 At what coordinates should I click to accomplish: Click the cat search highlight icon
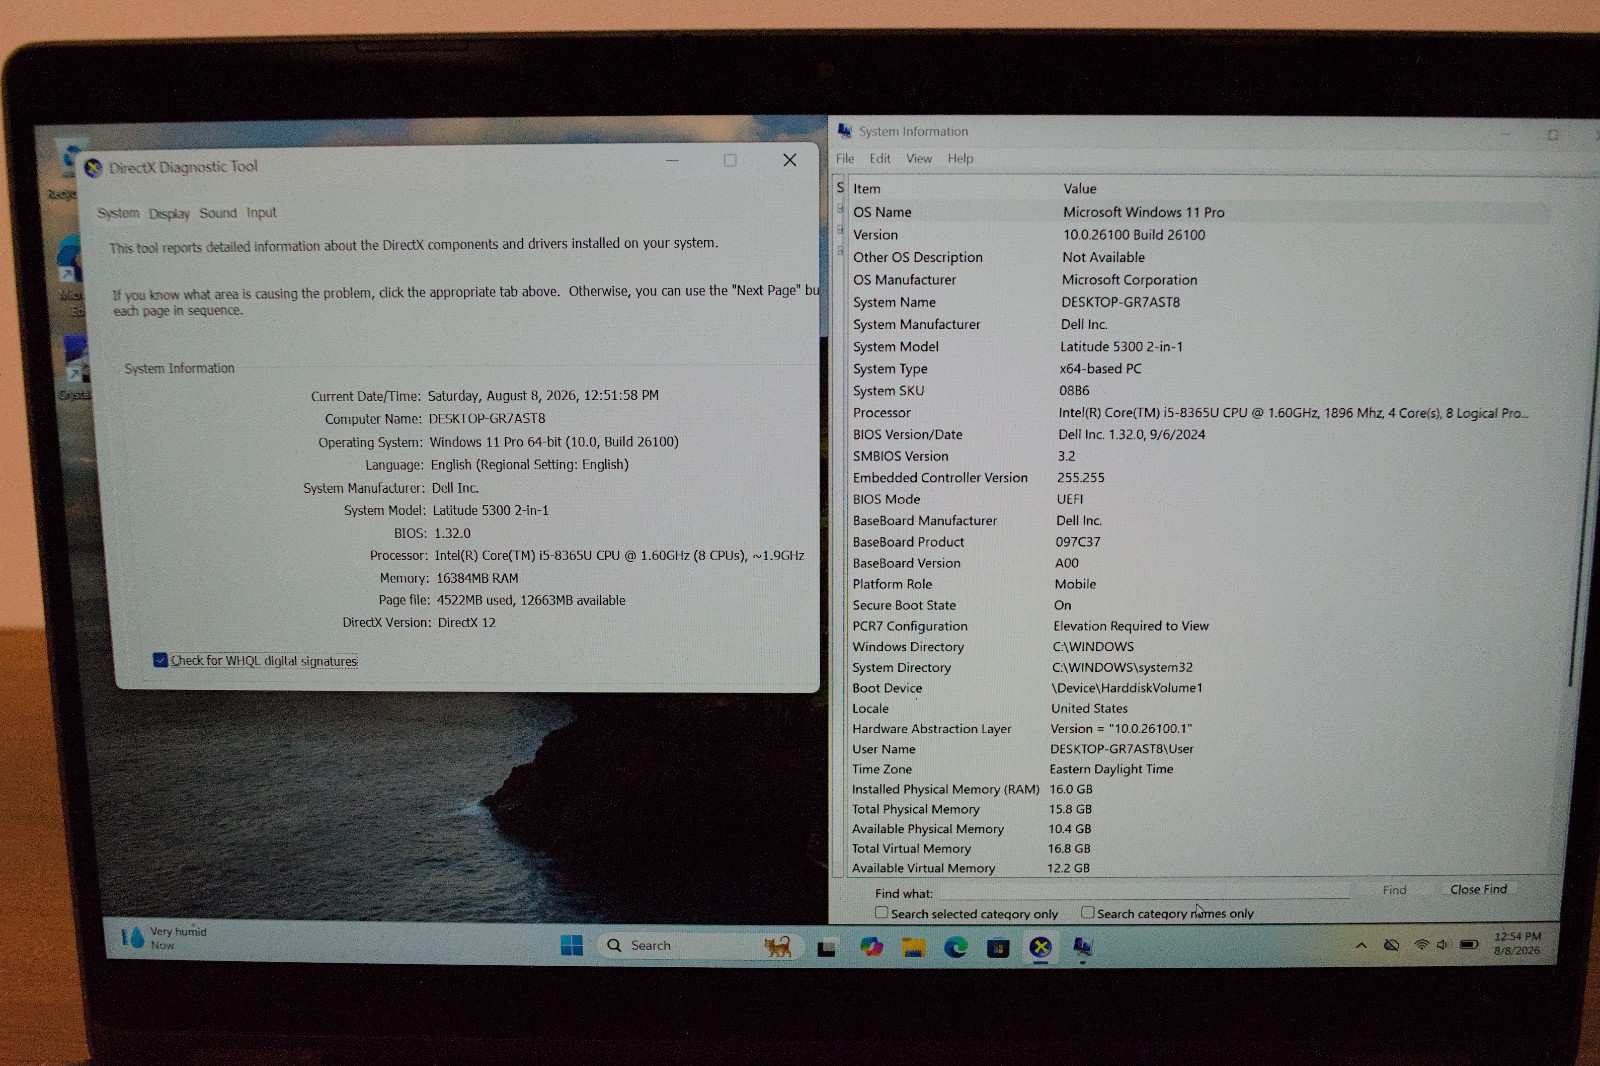777,946
